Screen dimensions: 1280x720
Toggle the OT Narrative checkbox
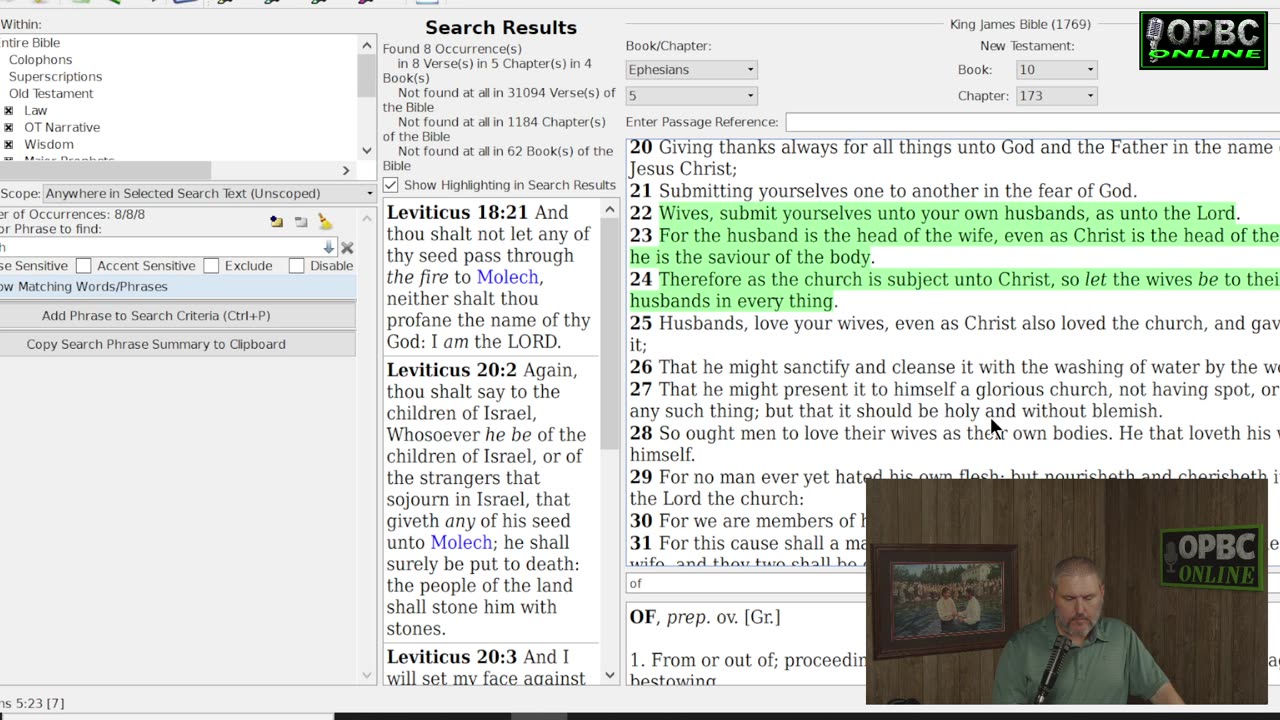9,128
